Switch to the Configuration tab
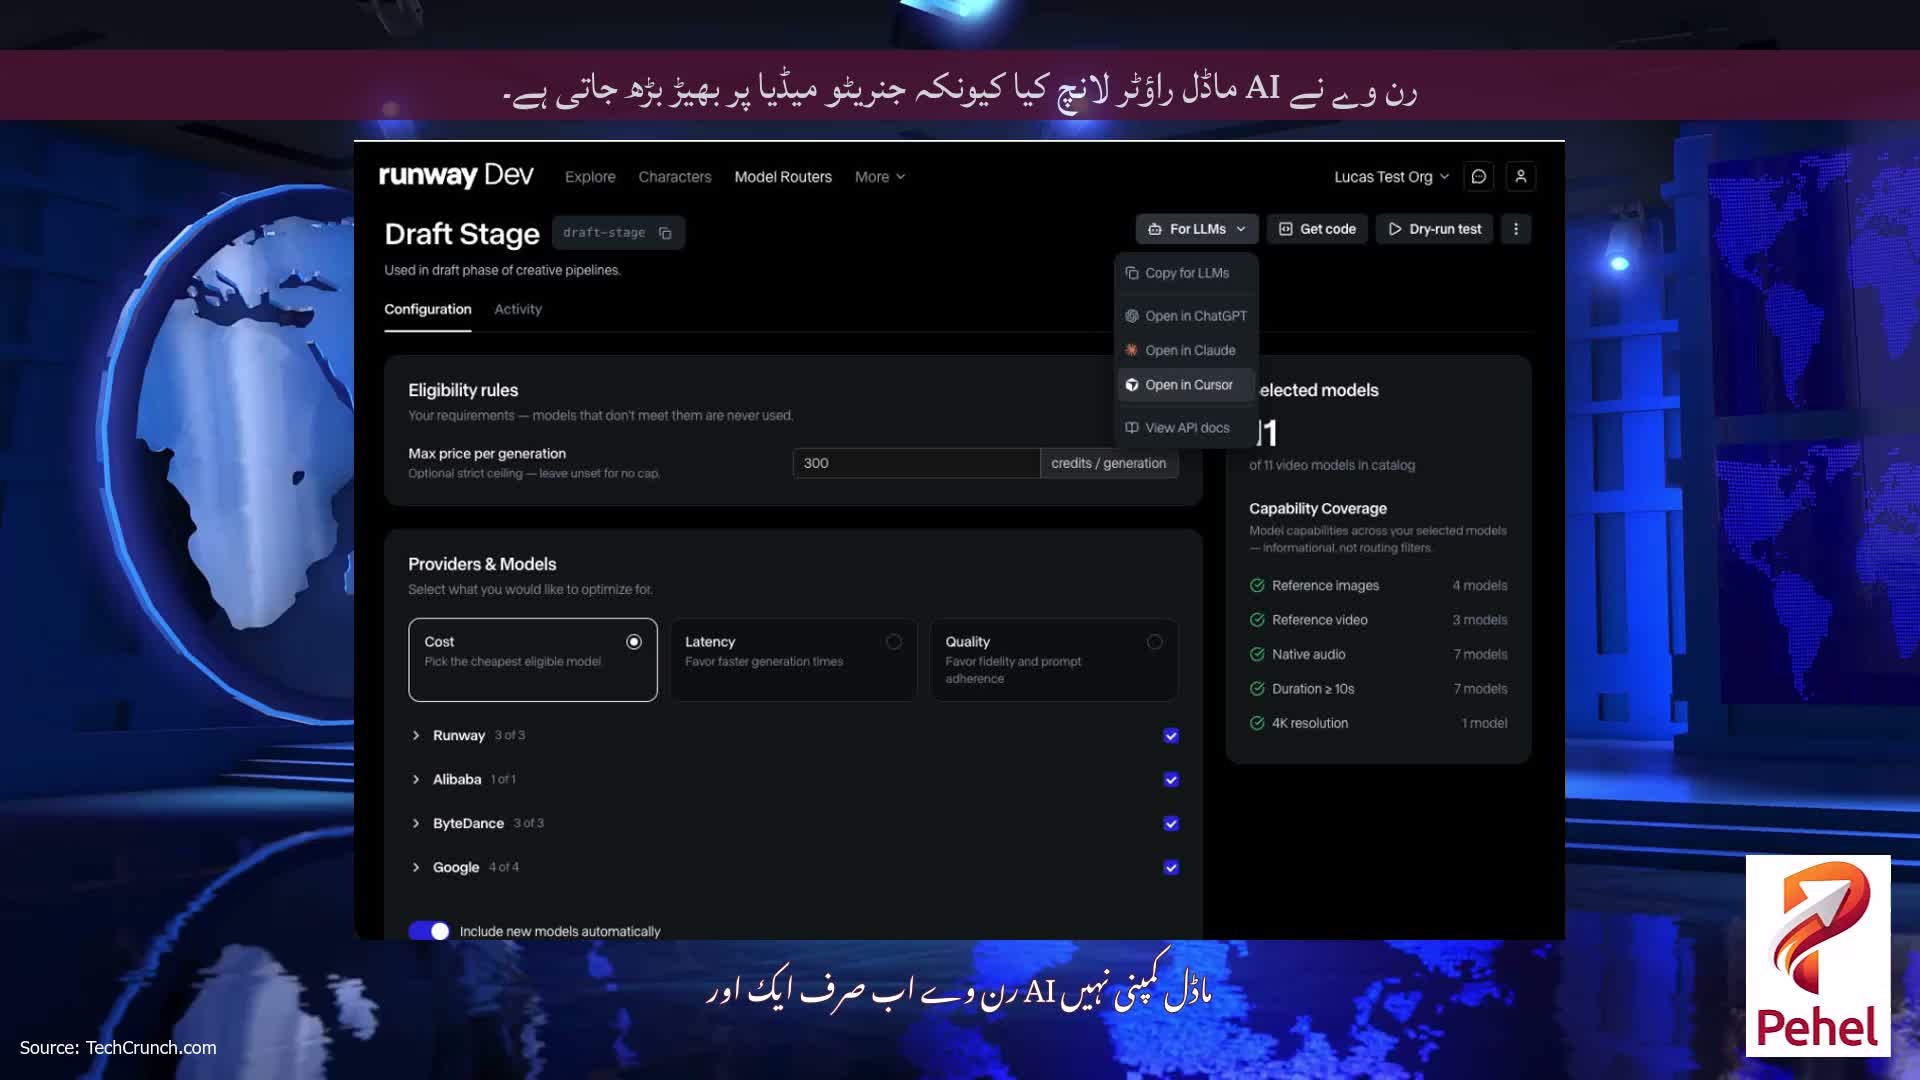 [428, 309]
